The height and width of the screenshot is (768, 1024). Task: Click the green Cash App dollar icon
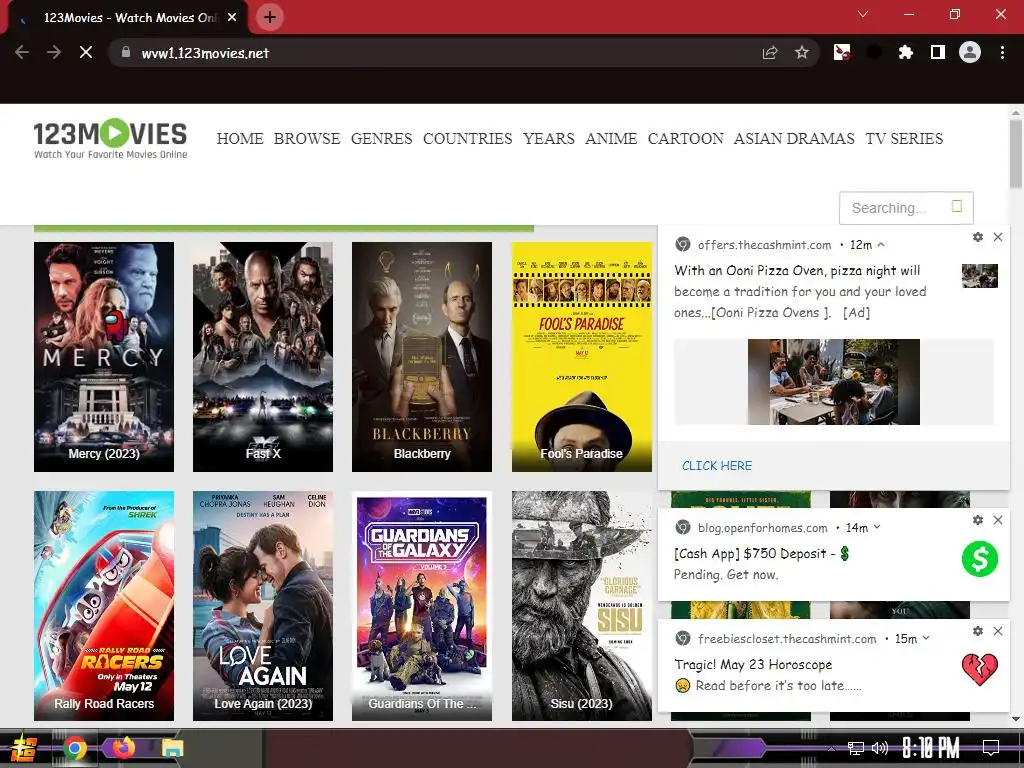click(980, 559)
